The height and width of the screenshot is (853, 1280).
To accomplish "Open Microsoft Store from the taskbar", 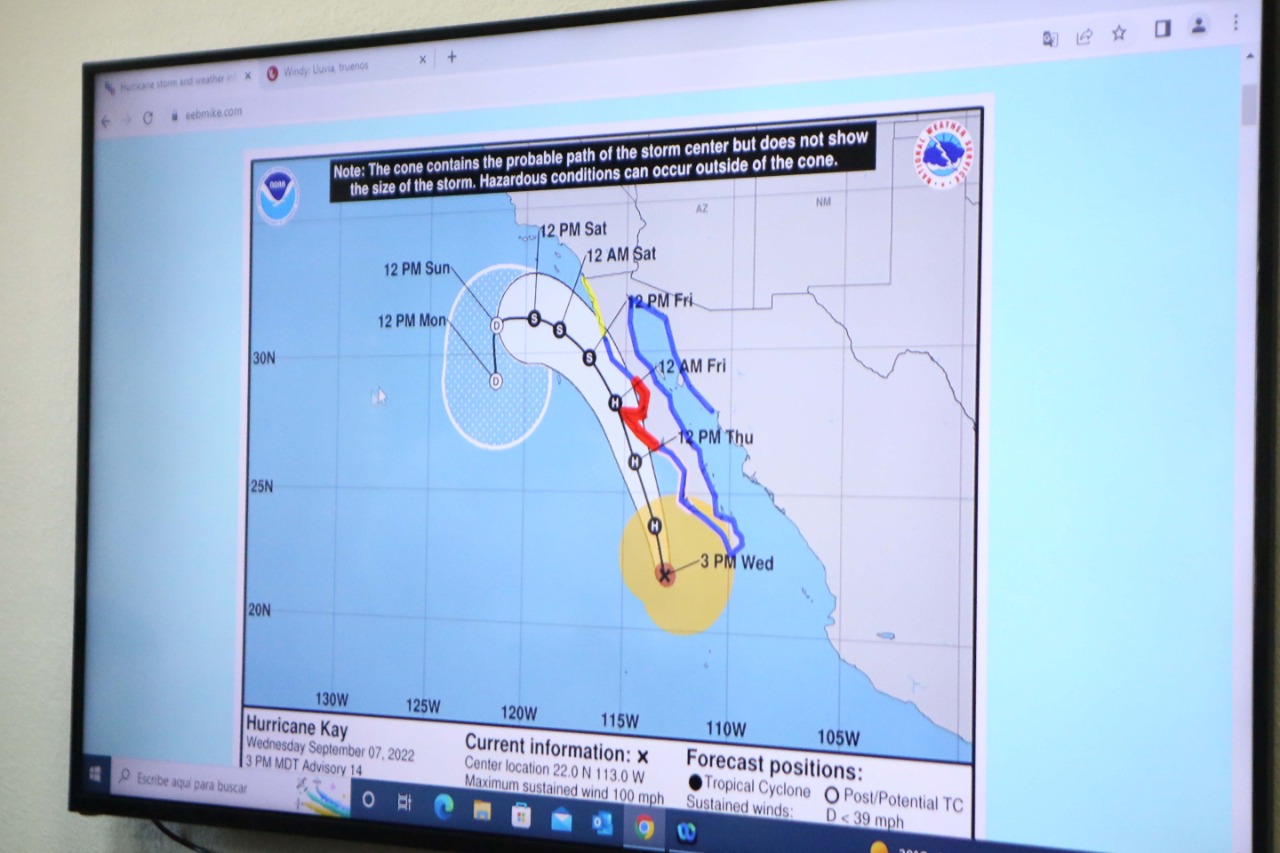I will pos(521,815).
